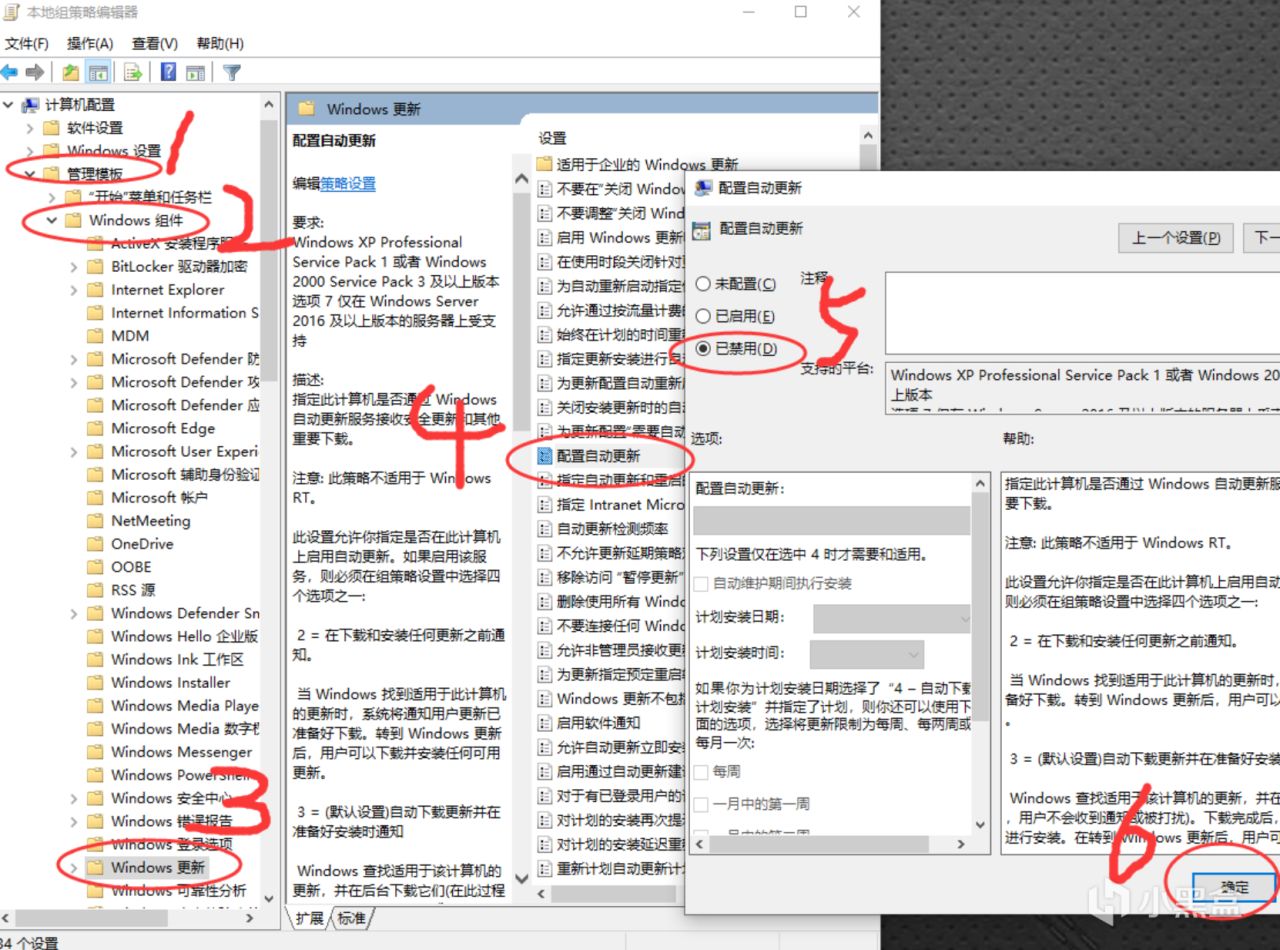
Task: Click inside the 注释 comment text box
Action: [x=1082, y=313]
